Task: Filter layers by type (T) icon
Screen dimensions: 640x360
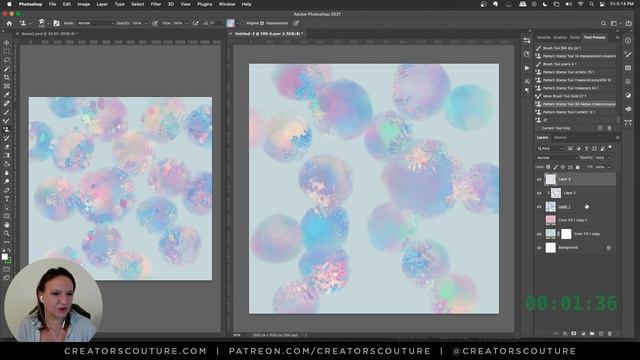Action: (587, 149)
